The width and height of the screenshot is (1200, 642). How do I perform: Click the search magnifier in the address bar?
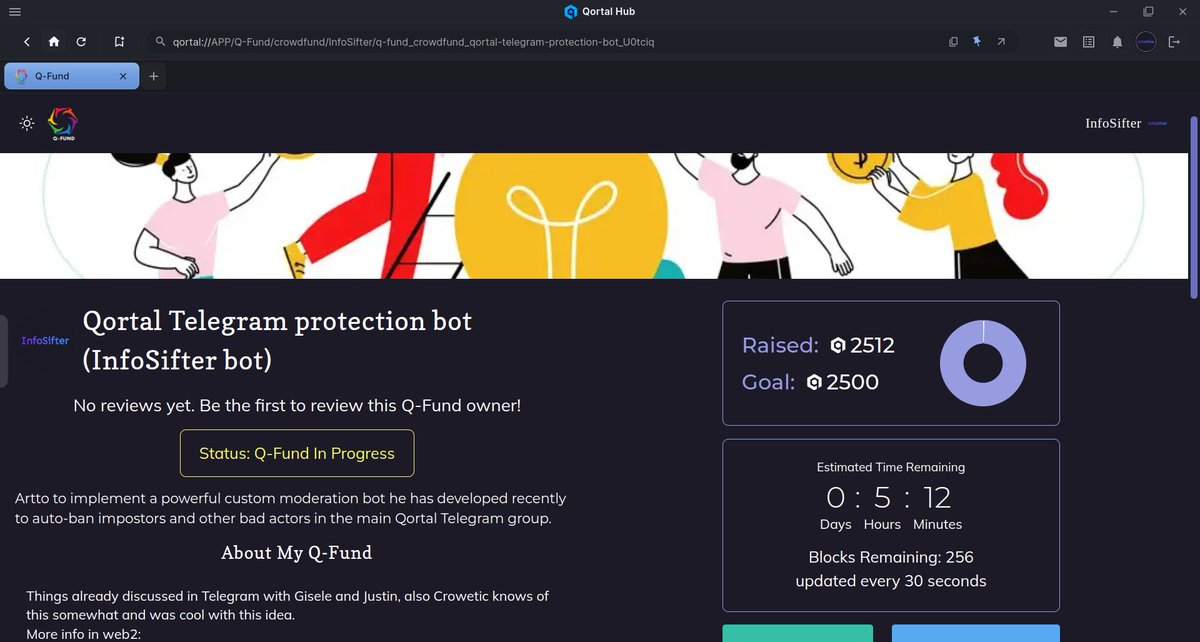tap(160, 42)
